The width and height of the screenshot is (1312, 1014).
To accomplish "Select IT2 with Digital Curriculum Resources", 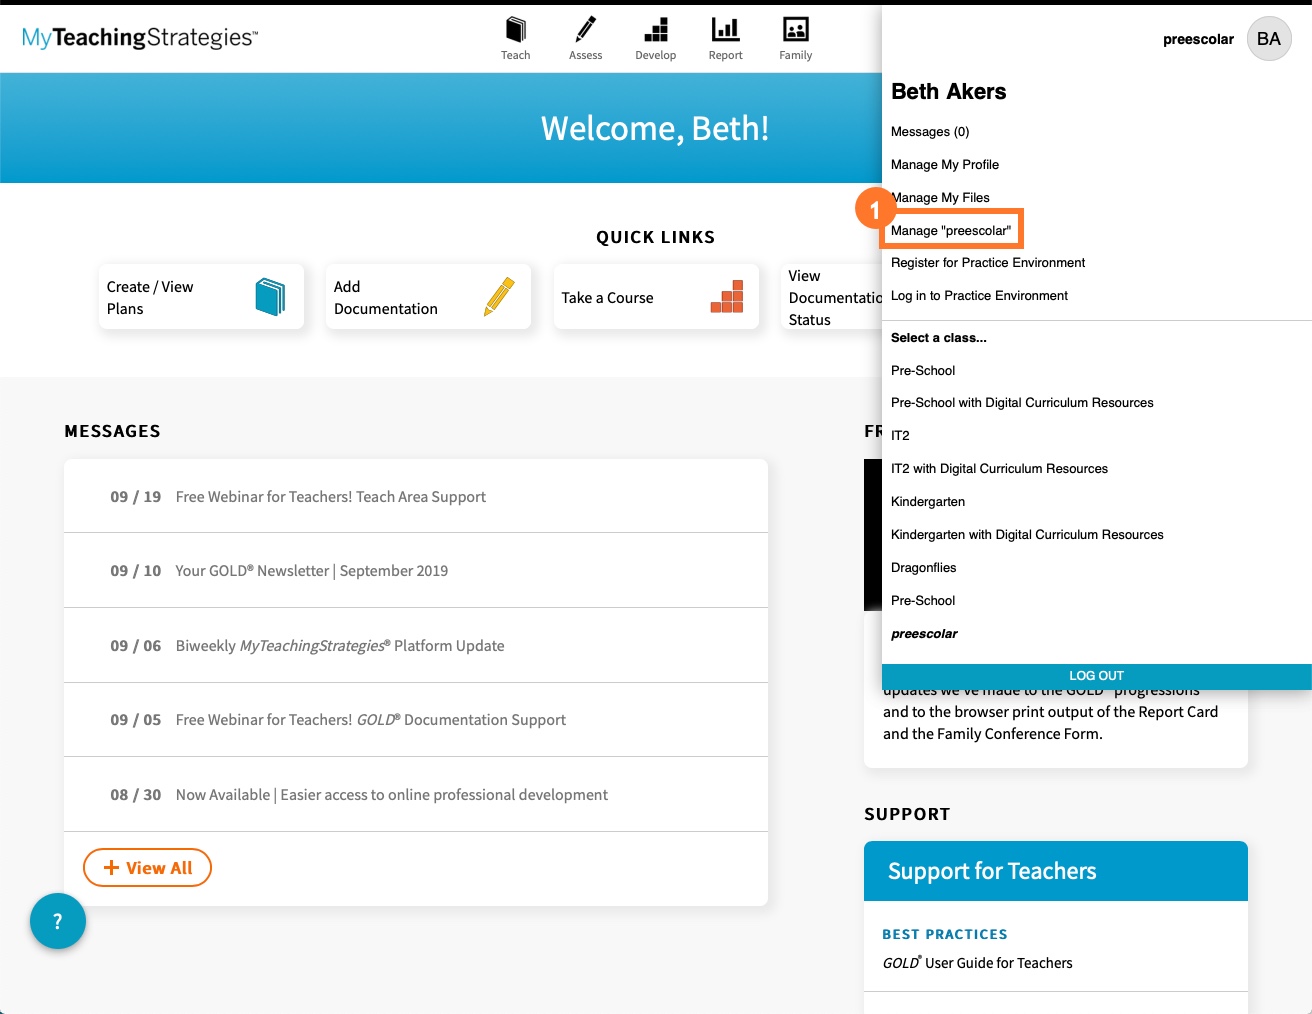I will [999, 468].
